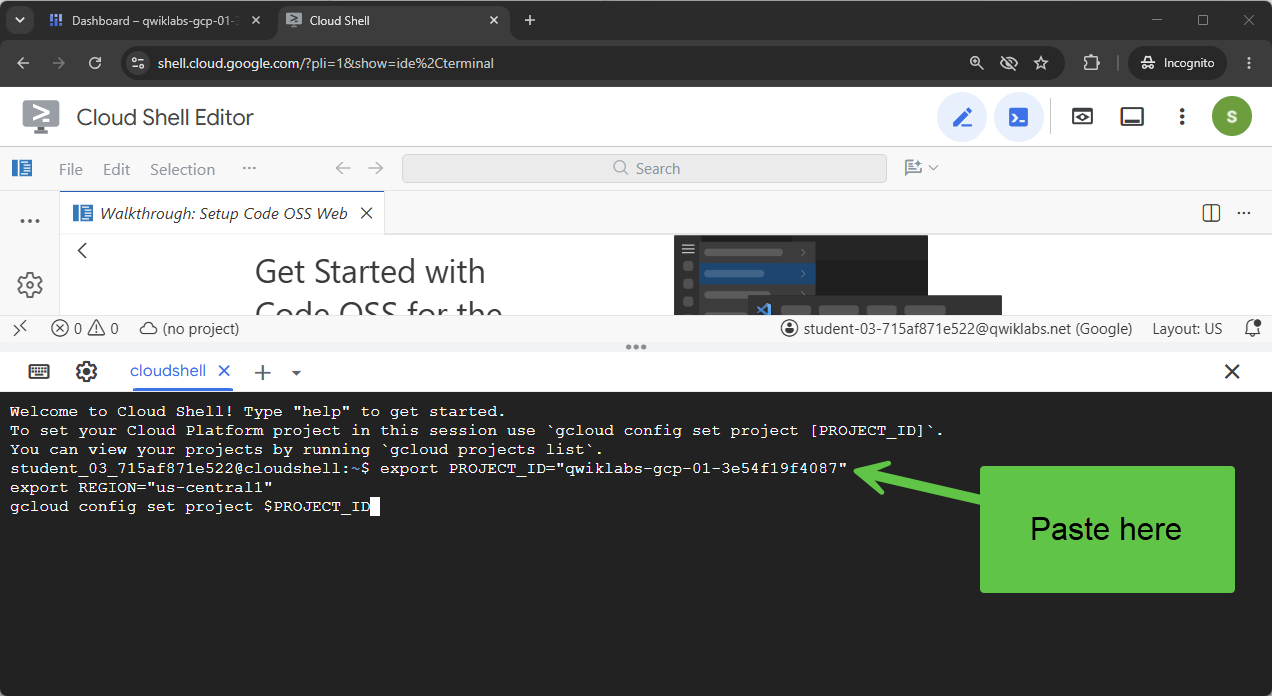Viewport: 1272px width, 696px height.
Task: Click the session window layout icon
Action: (x=1132, y=117)
